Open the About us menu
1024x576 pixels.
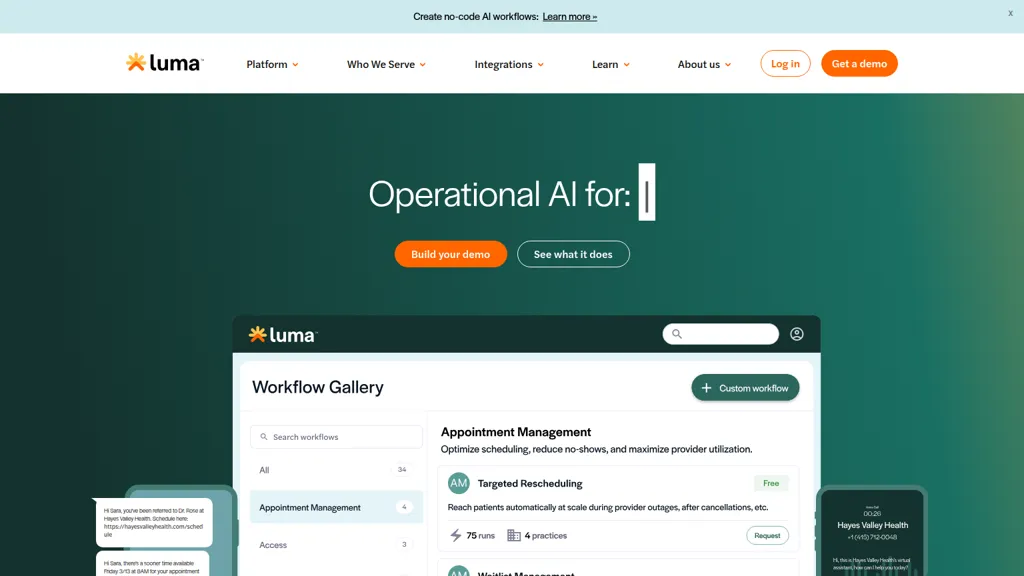704,64
